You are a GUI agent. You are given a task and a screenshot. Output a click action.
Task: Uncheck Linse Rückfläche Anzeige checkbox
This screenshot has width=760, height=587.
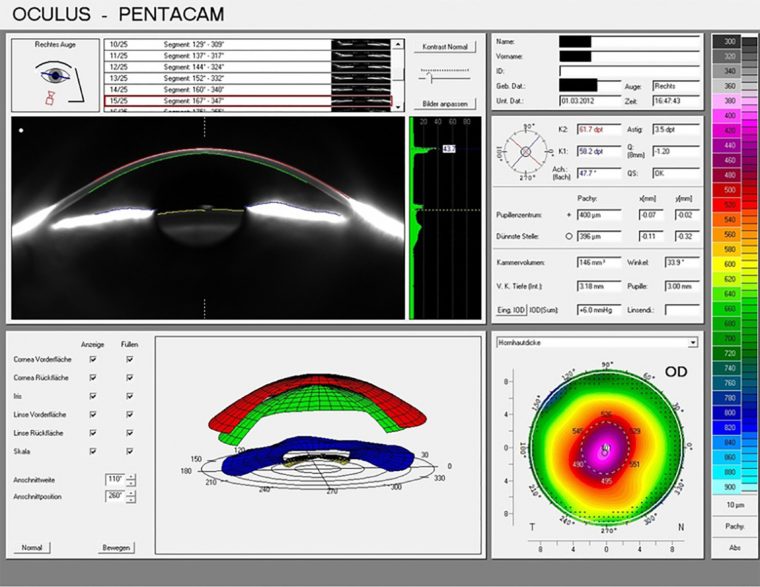[93, 433]
